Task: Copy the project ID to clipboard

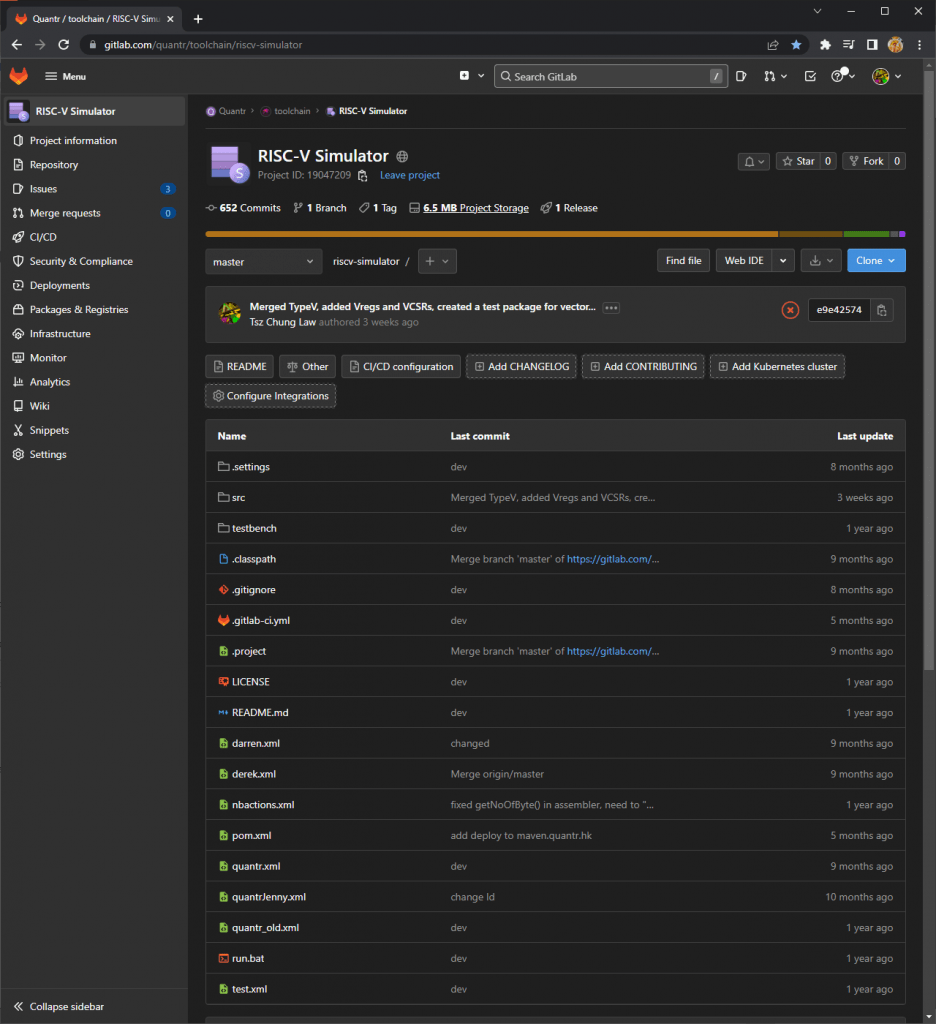Action: [x=362, y=176]
